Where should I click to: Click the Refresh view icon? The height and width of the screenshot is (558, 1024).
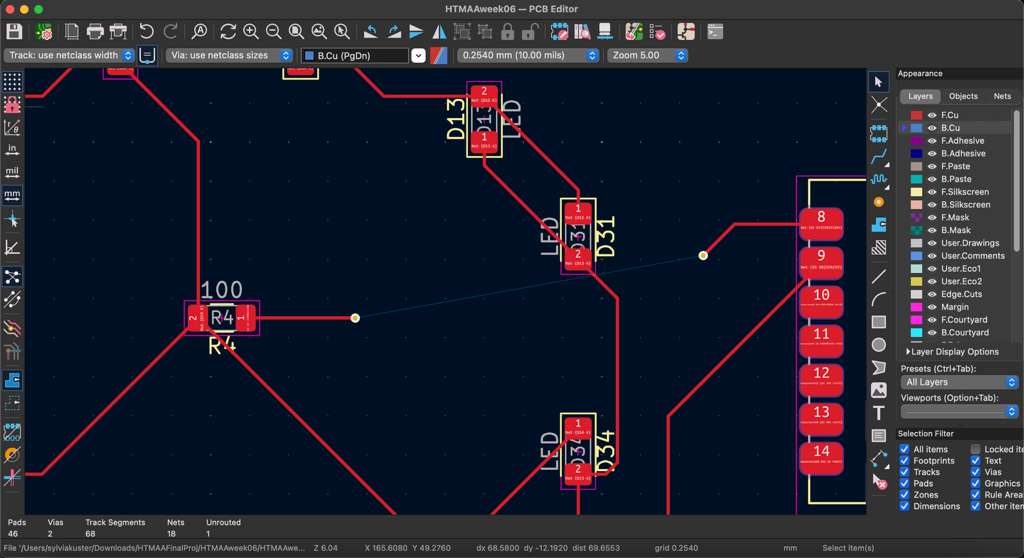pyautogui.click(x=228, y=32)
